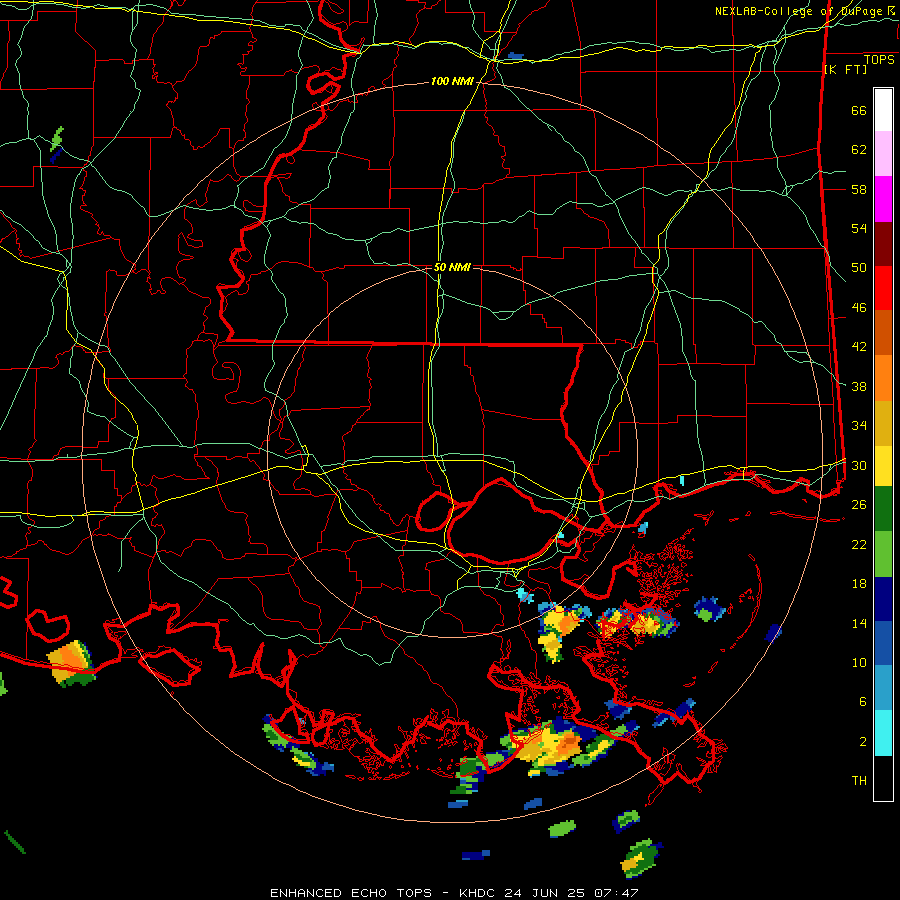Image resolution: width=900 pixels, height=900 pixels.
Task: Click the white 66 kft legend swatch
Action: 883,110
